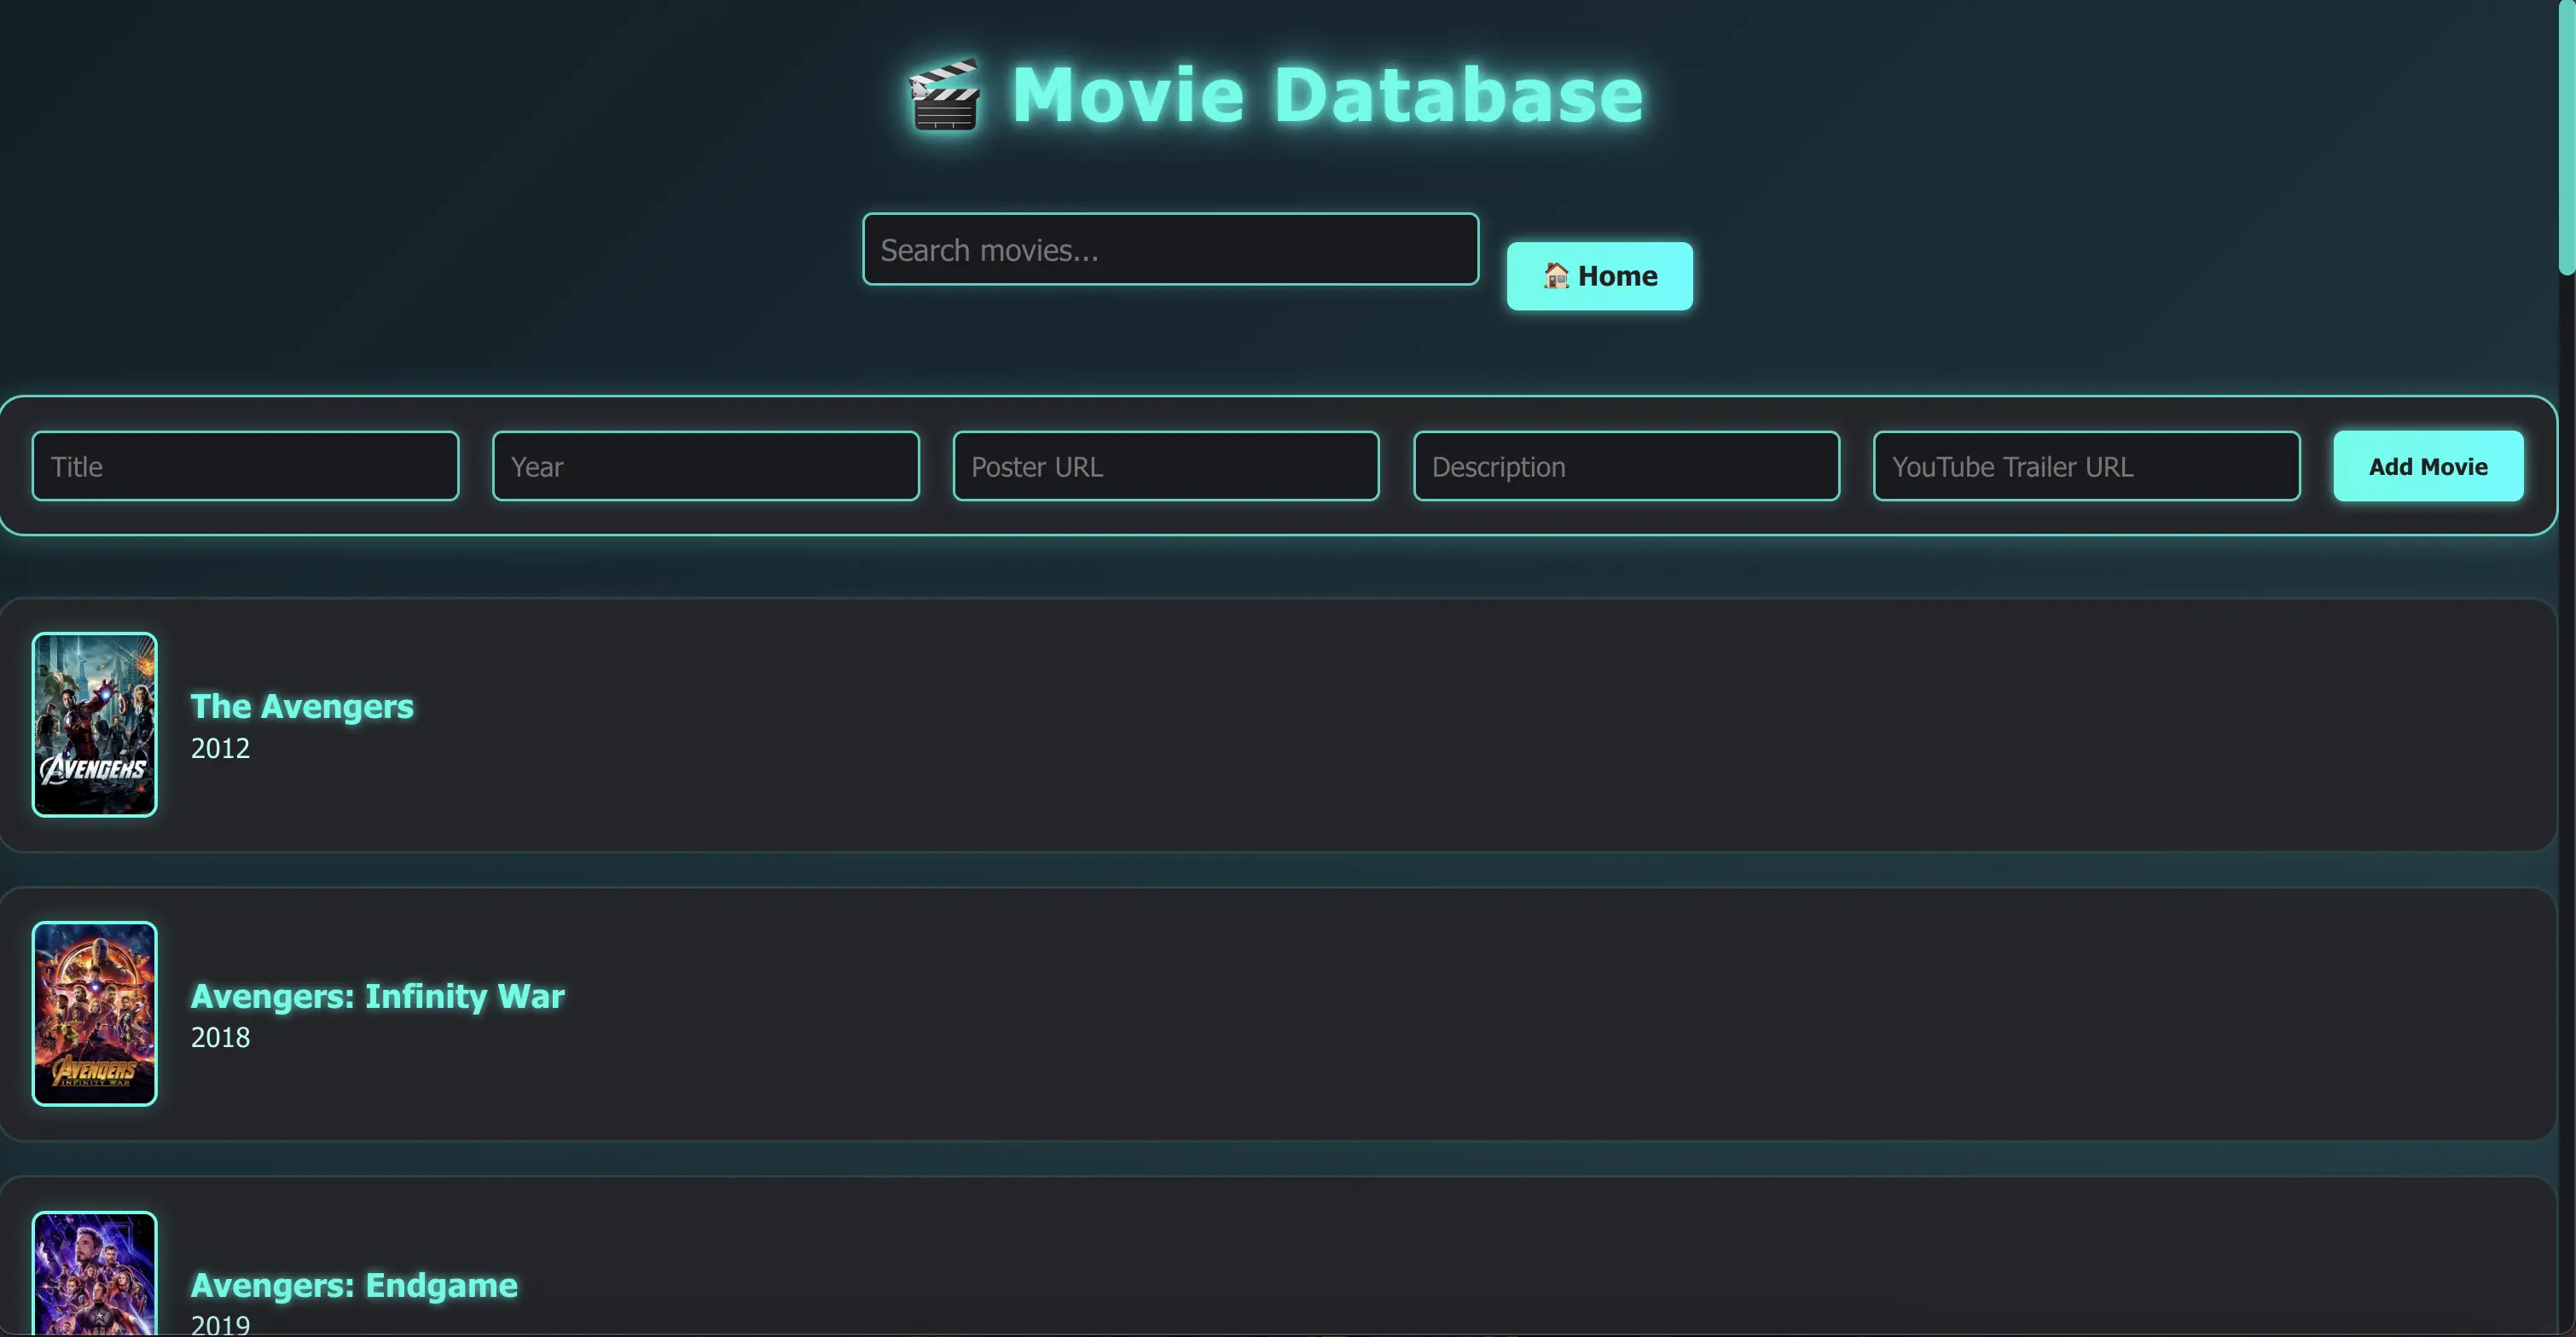Open the Avengers: Infinity War poster
The width and height of the screenshot is (2576, 1337).
click(95, 1014)
